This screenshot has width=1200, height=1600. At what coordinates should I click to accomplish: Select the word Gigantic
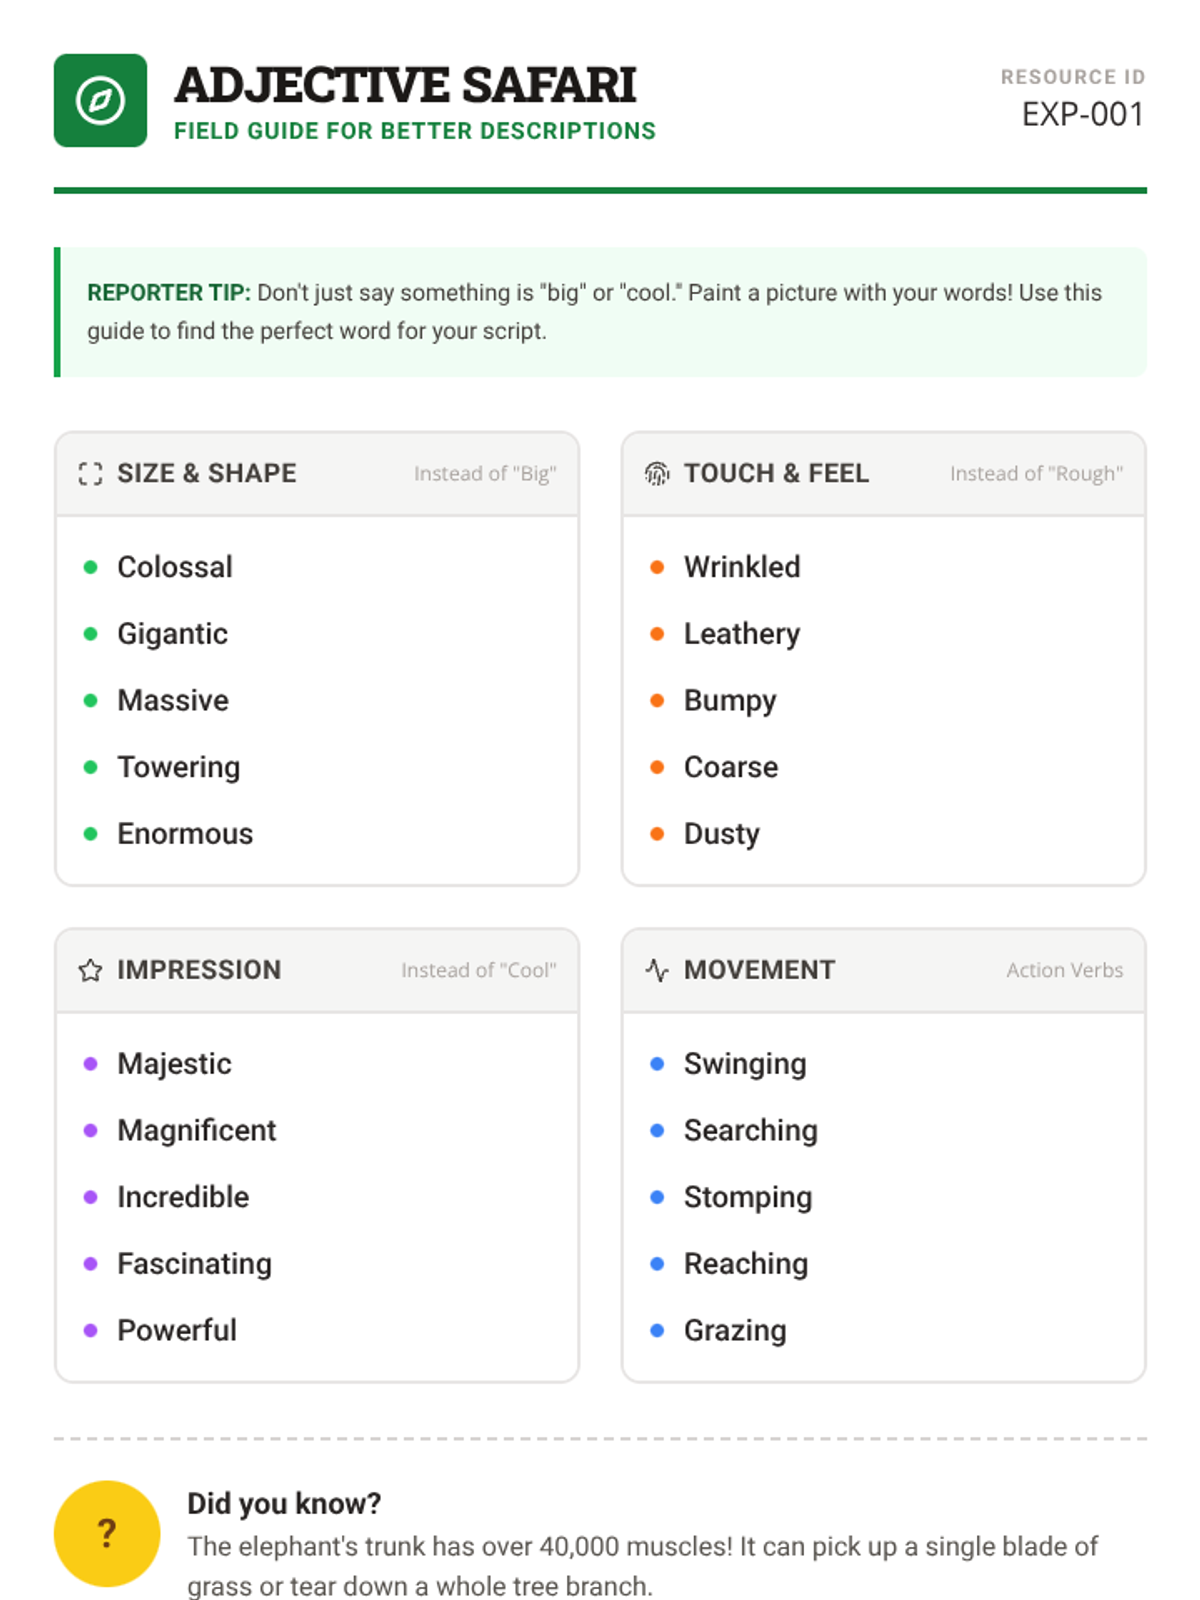click(x=172, y=634)
